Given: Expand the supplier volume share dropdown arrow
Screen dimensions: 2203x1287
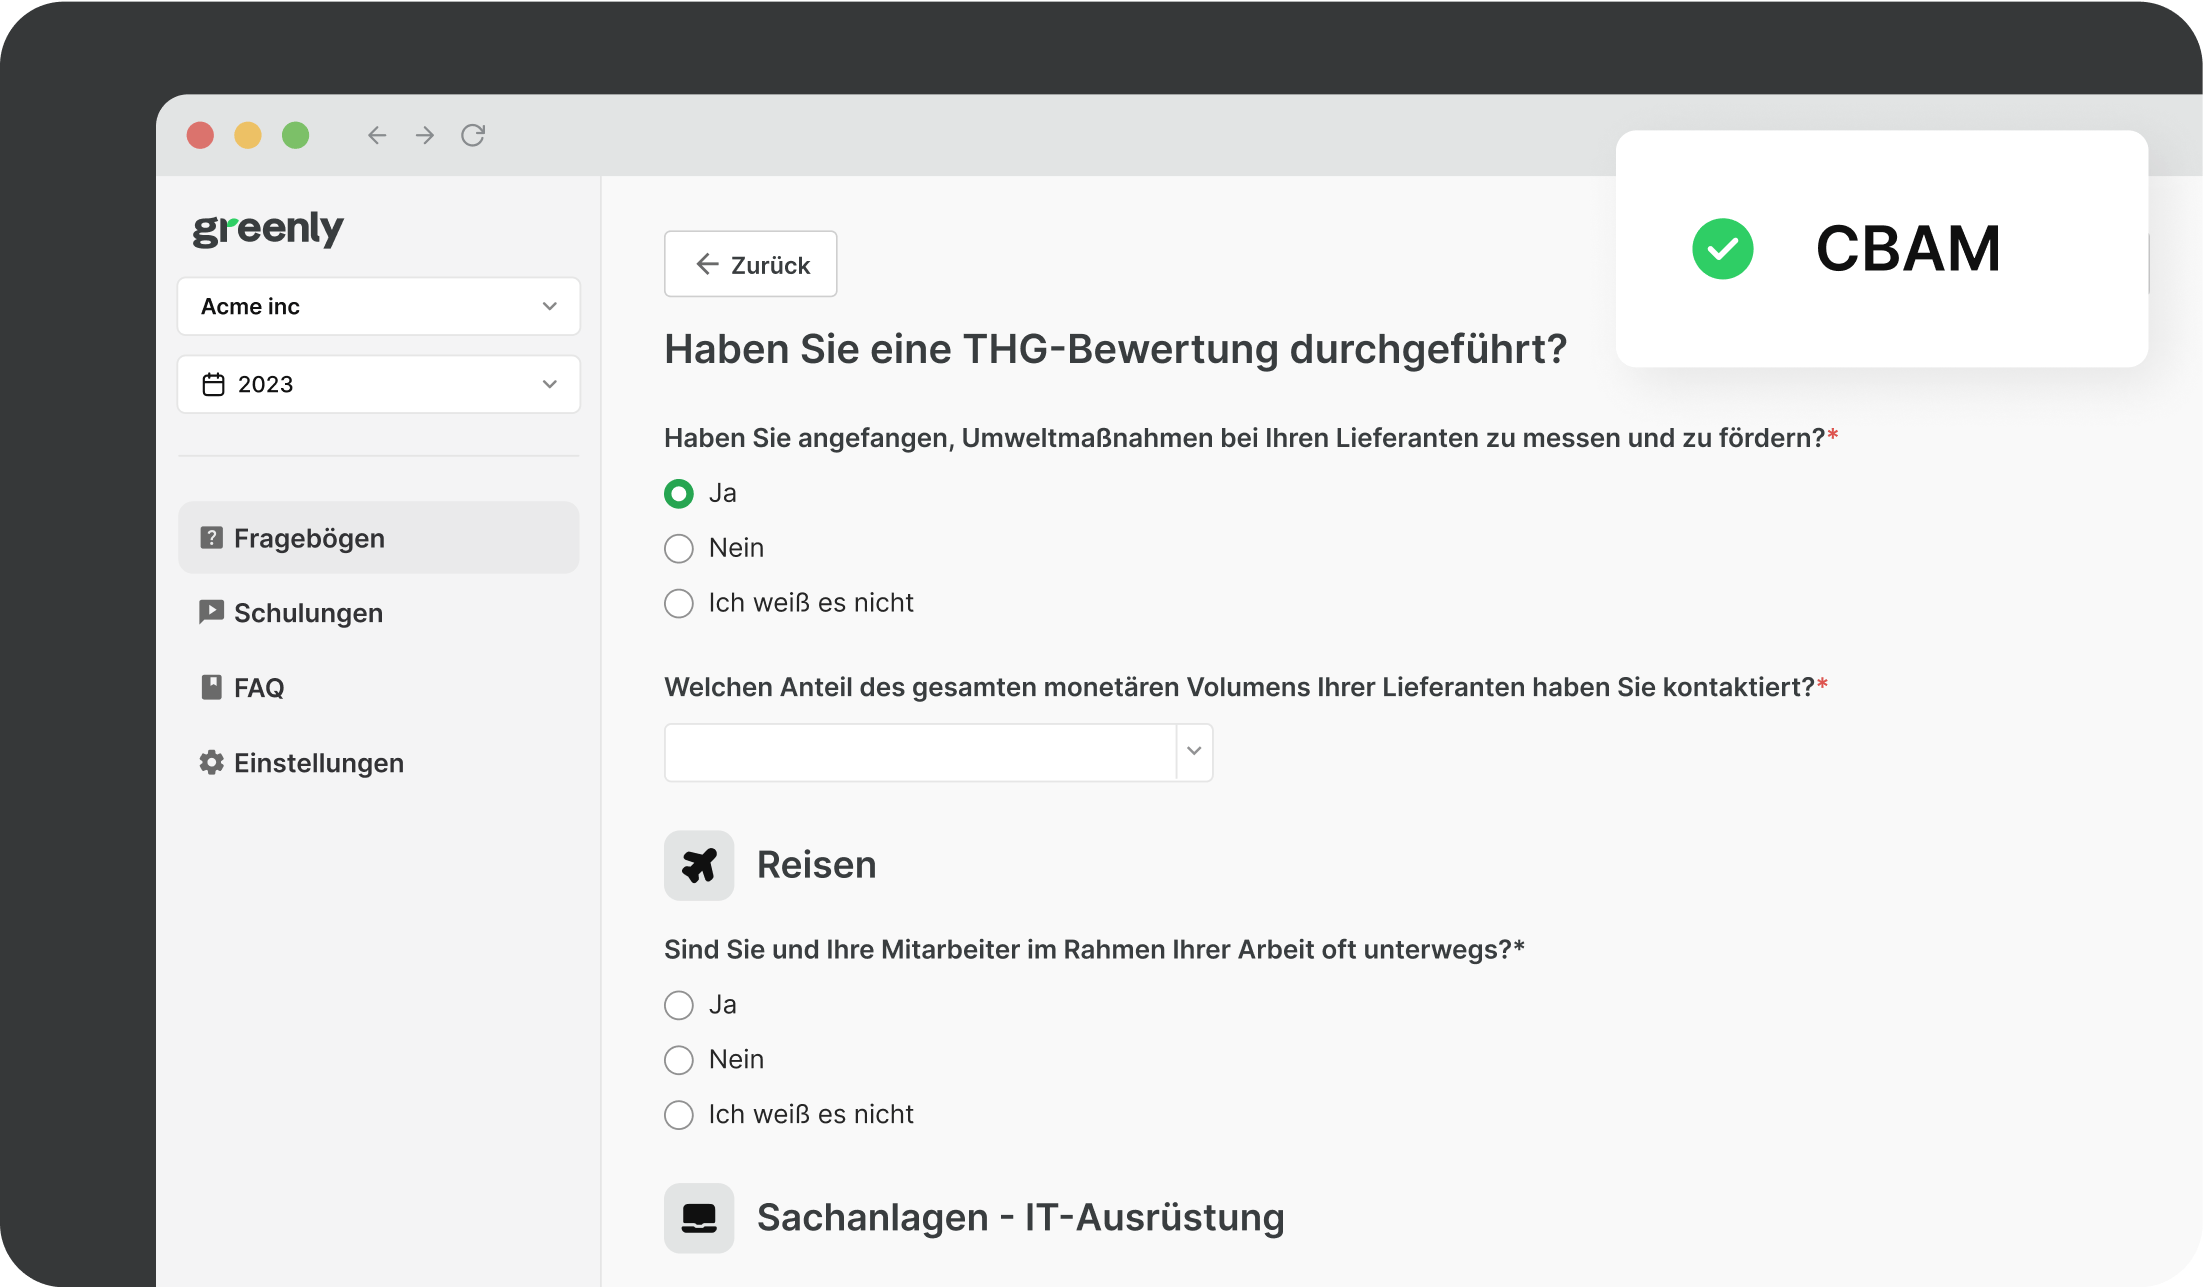Looking at the screenshot, I should (1194, 752).
